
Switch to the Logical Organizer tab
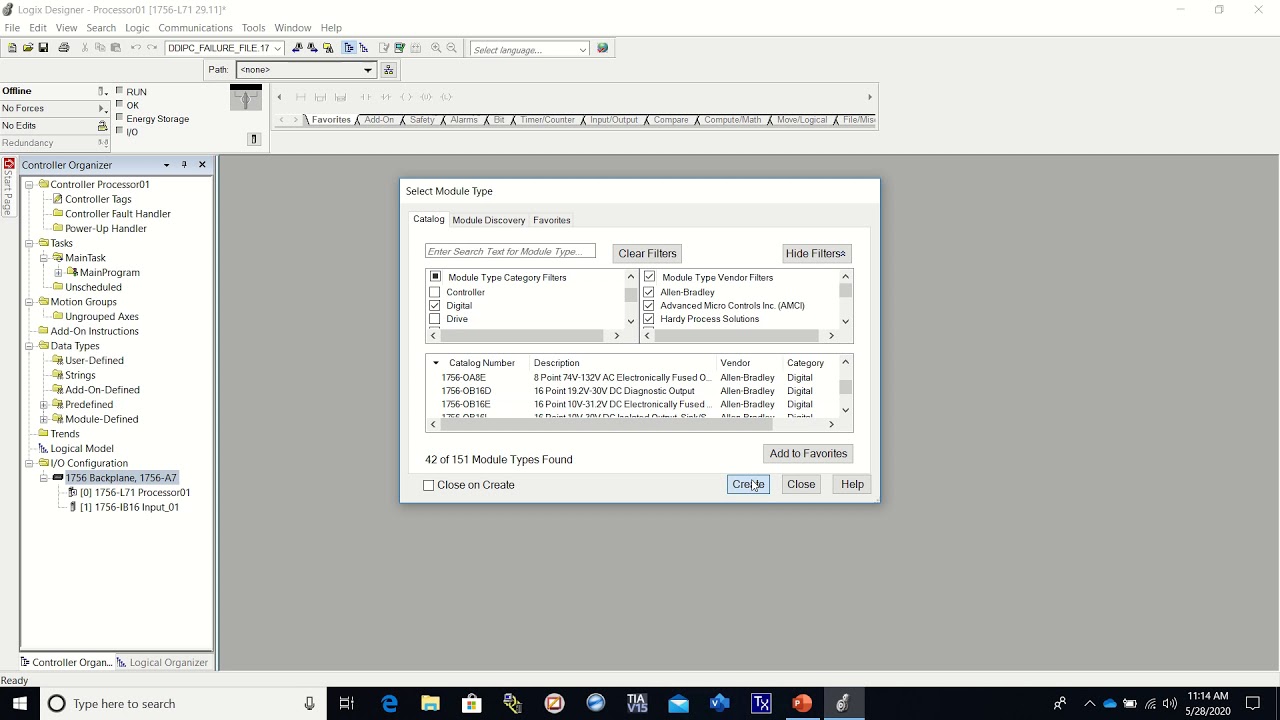click(162, 662)
